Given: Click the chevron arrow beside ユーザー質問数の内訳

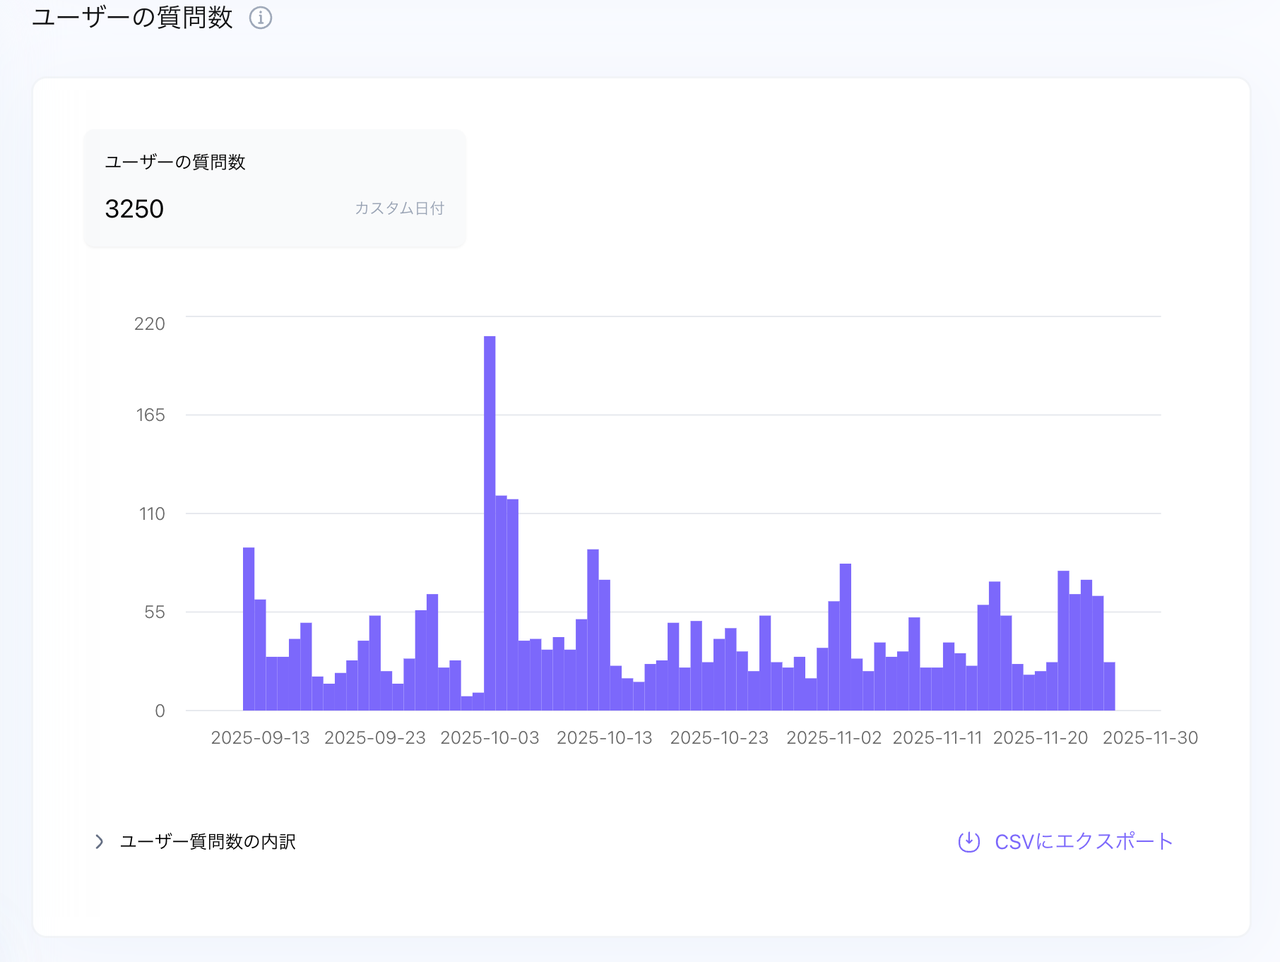Looking at the screenshot, I should [x=99, y=842].
